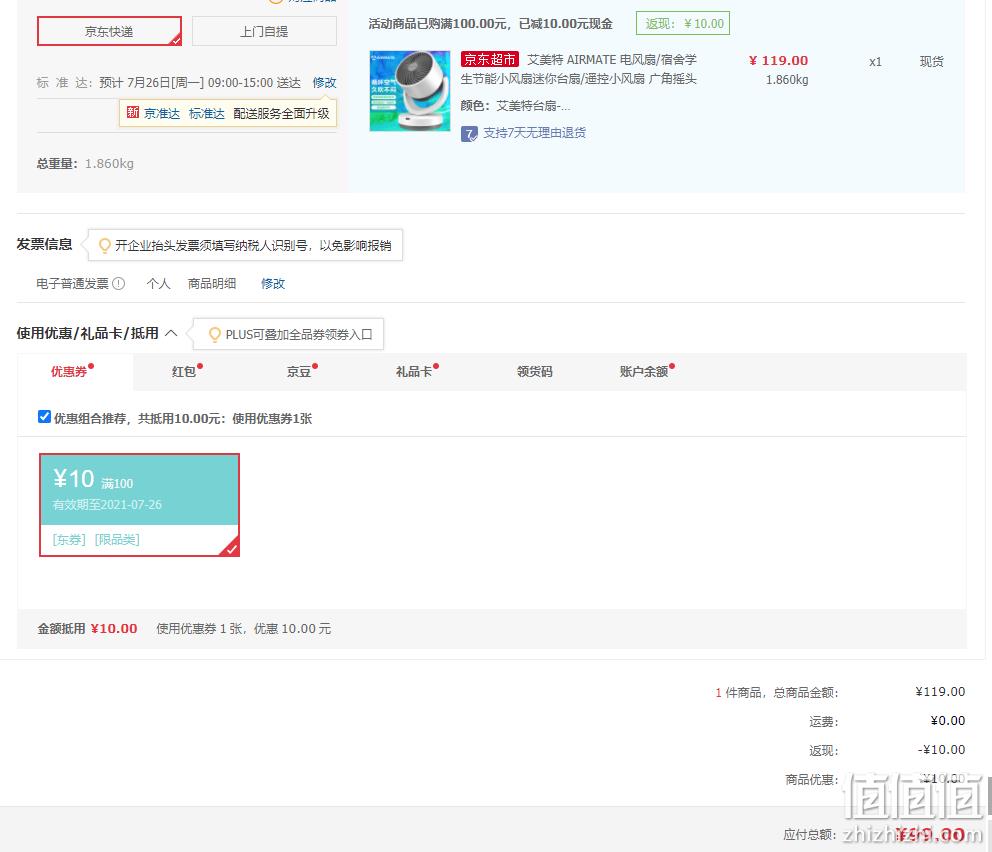Click the 颜色: 艾美特台扇 color text

(x=515, y=106)
